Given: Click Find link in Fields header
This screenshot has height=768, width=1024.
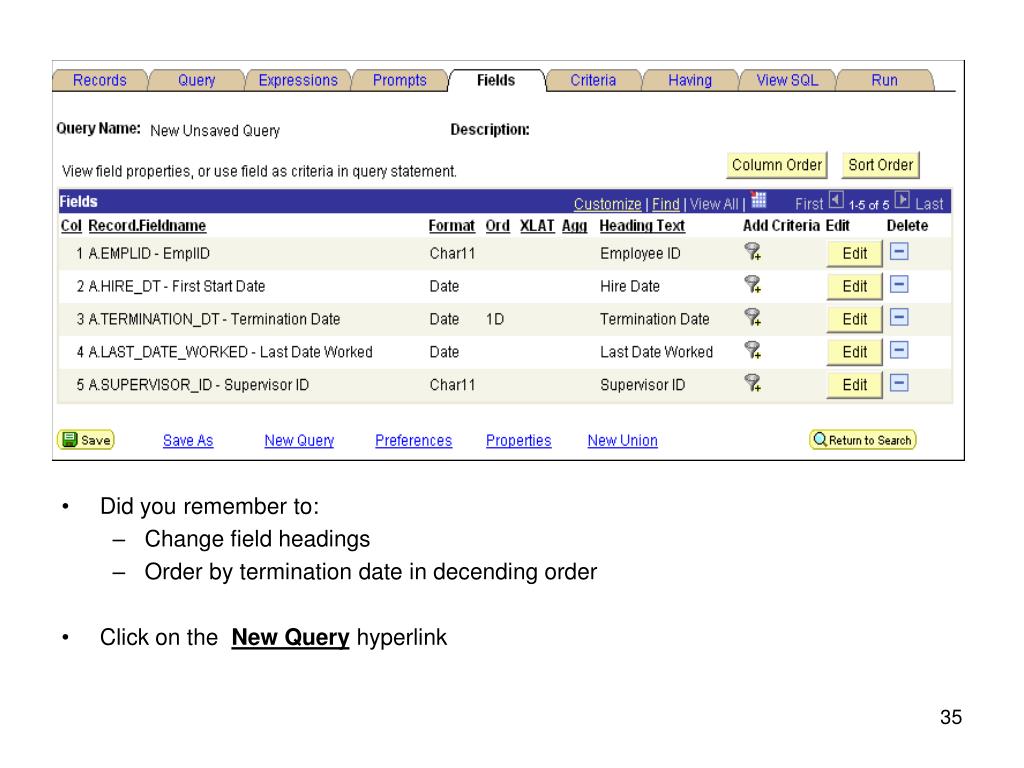Looking at the screenshot, I should (665, 204).
